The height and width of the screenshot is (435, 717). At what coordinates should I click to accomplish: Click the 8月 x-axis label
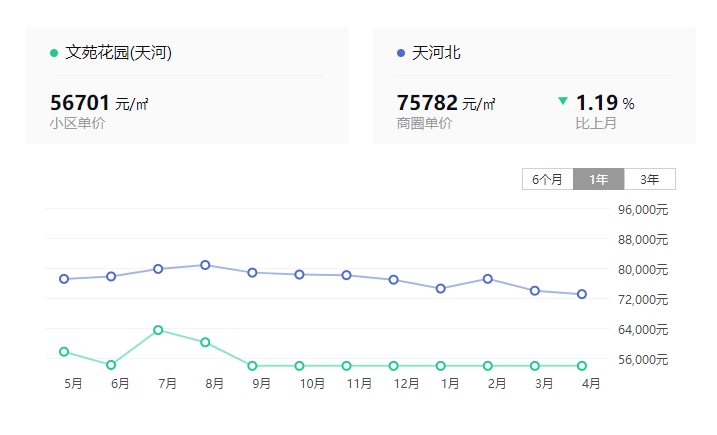pyautogui.click(x=214, y=383)
